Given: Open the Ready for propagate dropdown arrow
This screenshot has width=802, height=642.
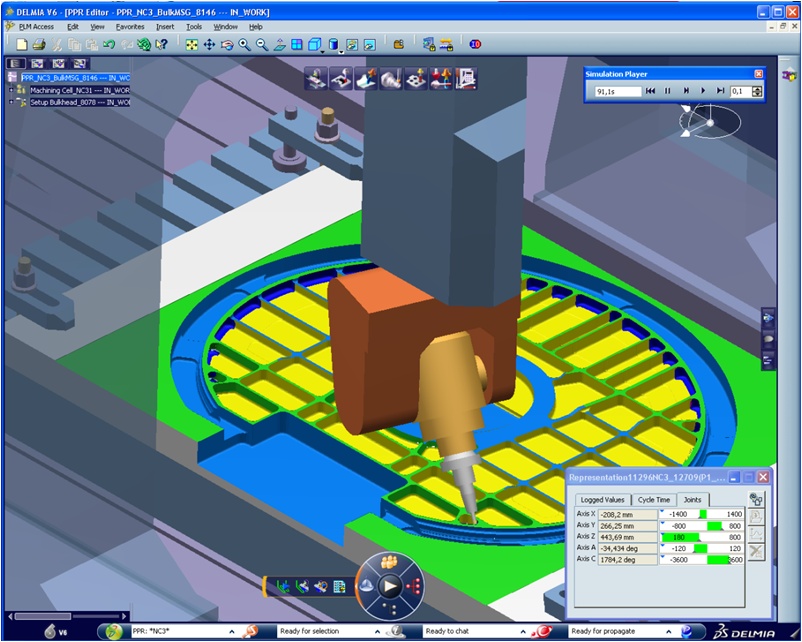Looking at the screenshot, I should coord(669,632).
